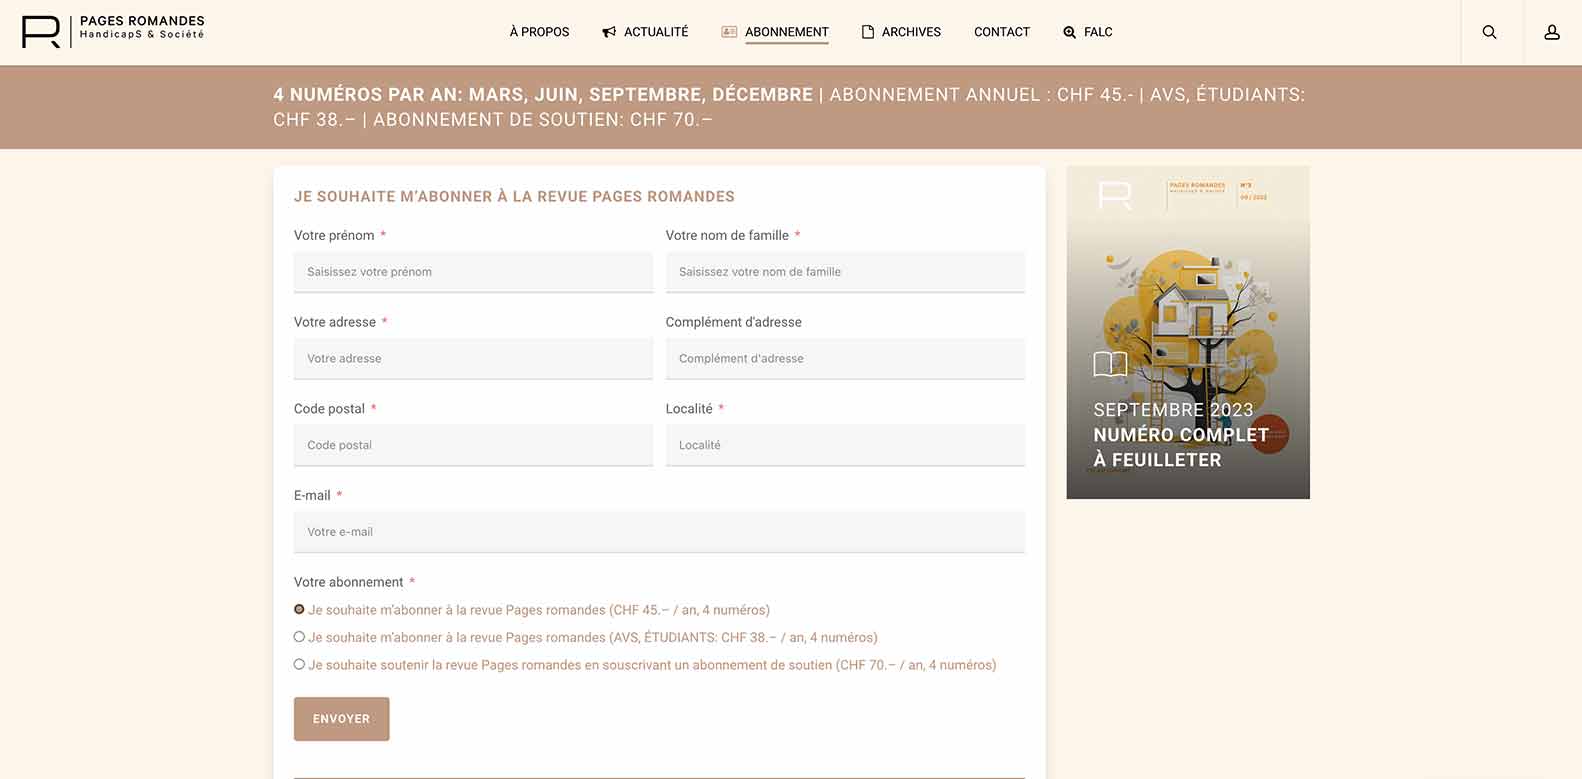
Task: Click the open book icon on cover
Action: pyautogui.click(x=1110, y=363)
